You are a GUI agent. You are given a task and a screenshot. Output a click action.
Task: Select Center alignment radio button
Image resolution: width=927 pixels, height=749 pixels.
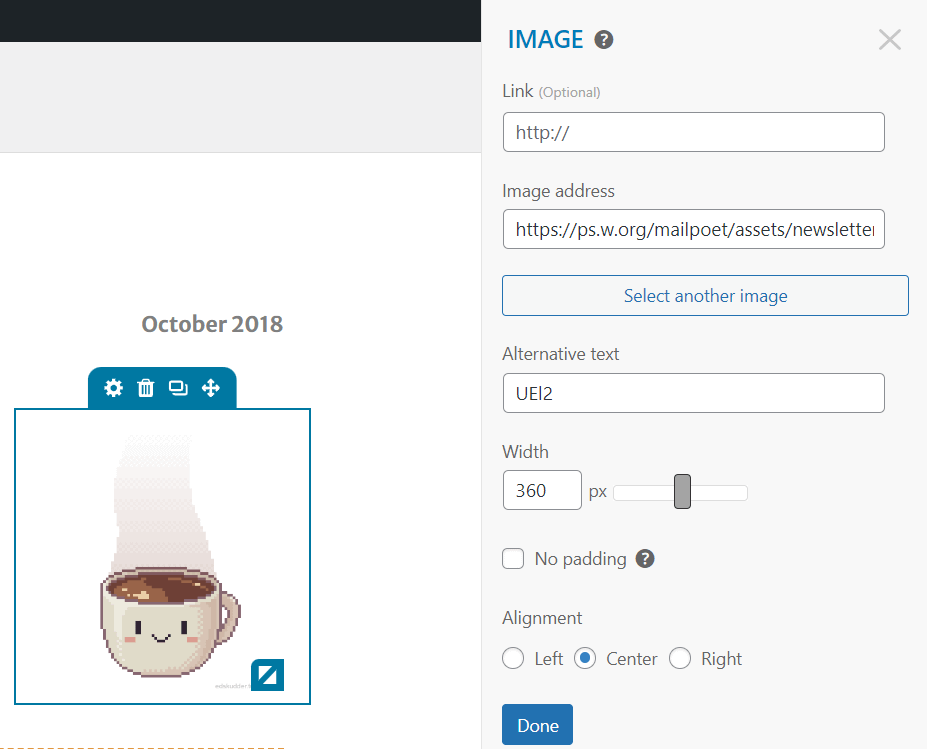585,658
